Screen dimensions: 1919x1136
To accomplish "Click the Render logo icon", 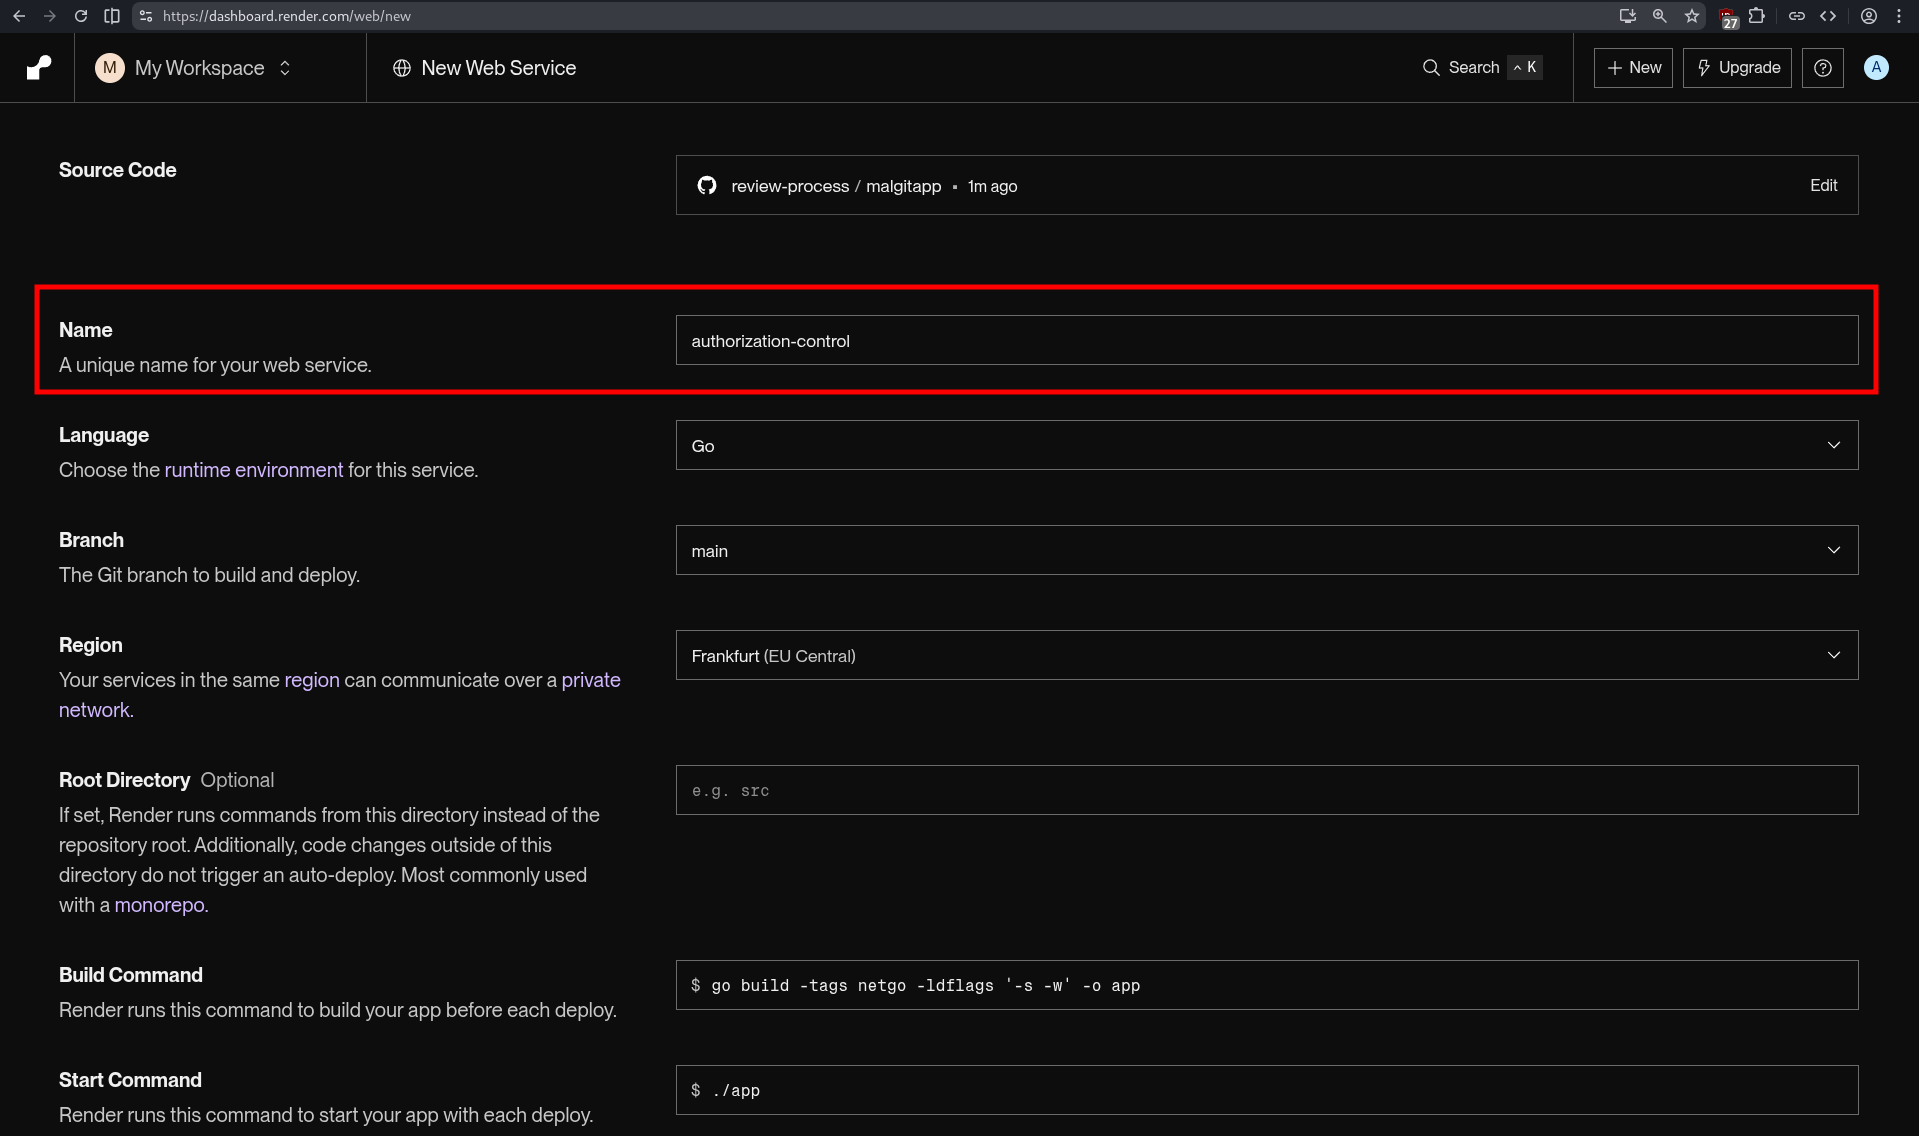I will point(37,67).
